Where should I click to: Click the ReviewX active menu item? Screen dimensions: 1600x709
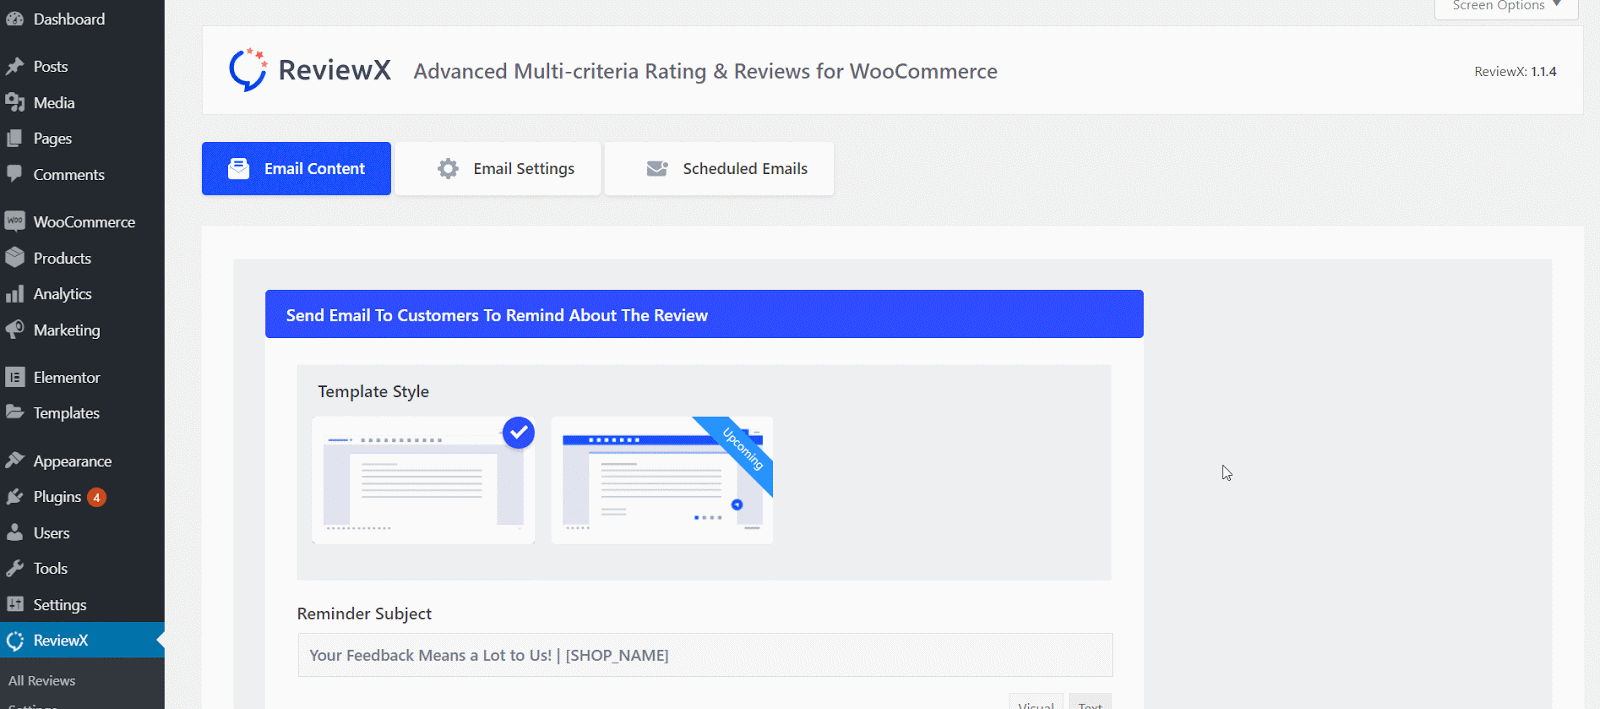(x=82, y=640)
